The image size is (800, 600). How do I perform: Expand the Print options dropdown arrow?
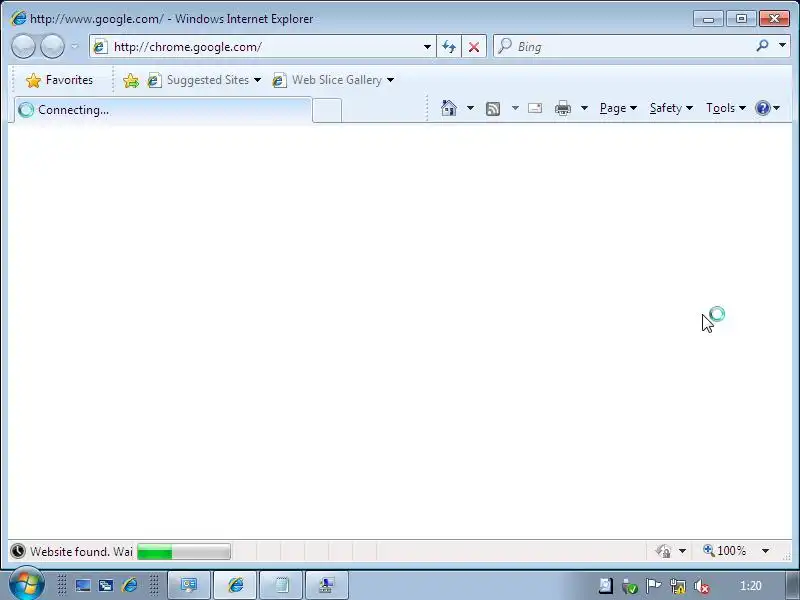pos(584,108)
